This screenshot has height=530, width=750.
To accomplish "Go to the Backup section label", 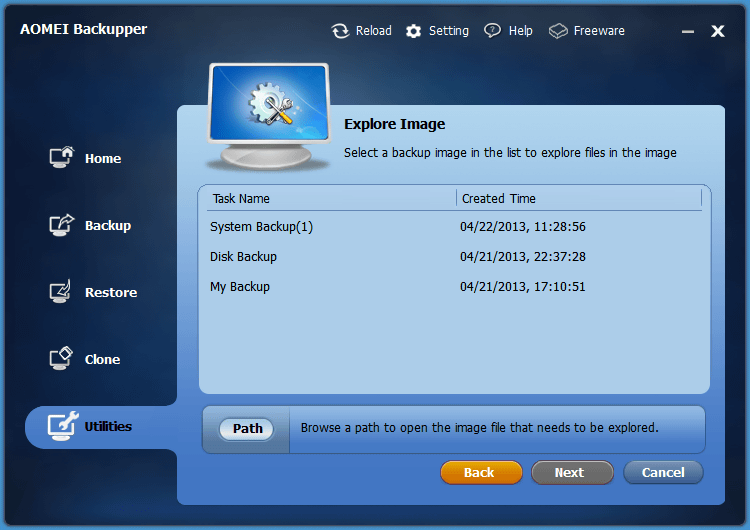I will tap(108, 226).
